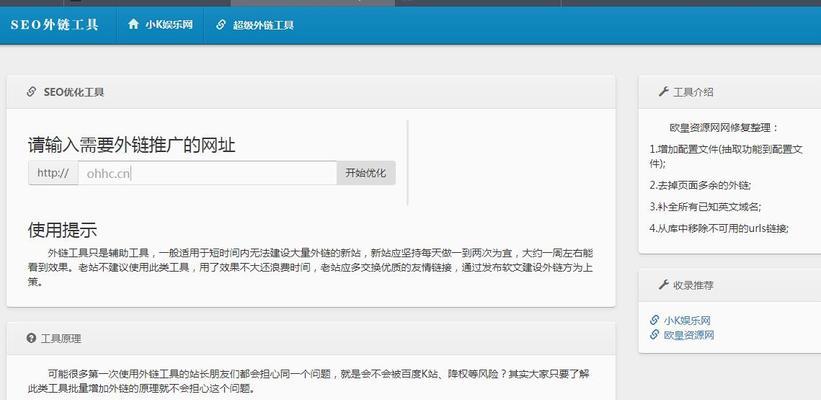This screenshot has height=400, width=821.
Task: Click the question mark icon beside 工具原理
Action: click(x=31, y=338)
